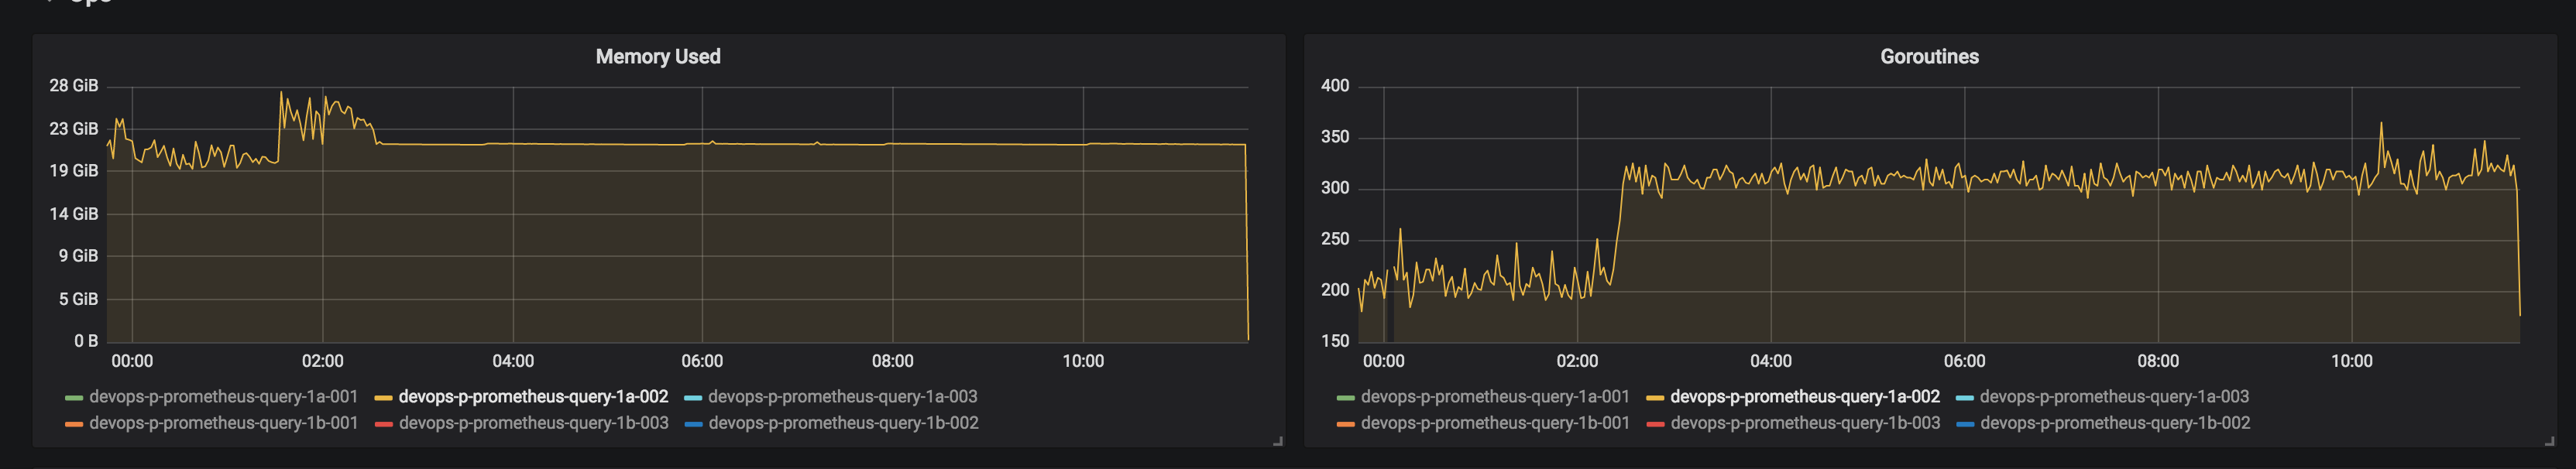
Task: Click the 28 GiB axis label in Memory Used
Action: point(74,86)
